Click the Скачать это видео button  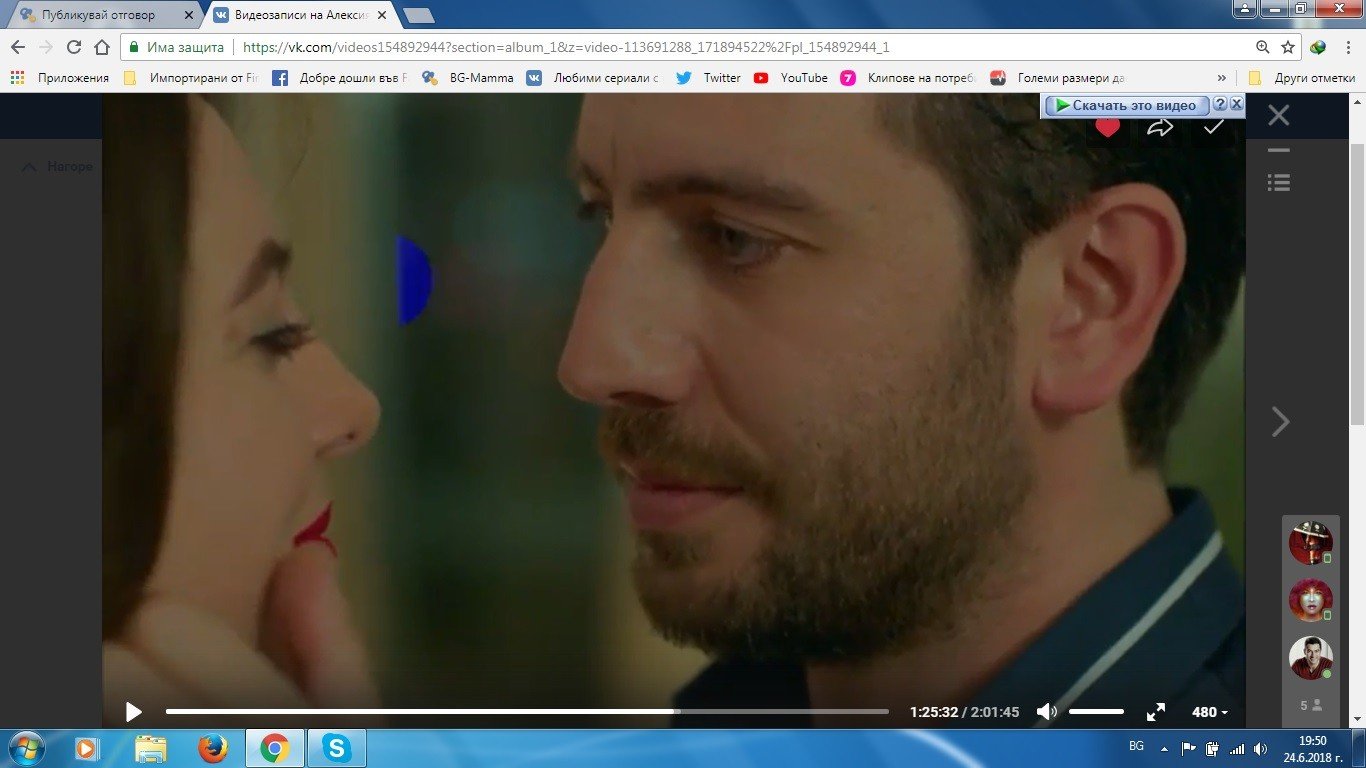(1127, 105)
